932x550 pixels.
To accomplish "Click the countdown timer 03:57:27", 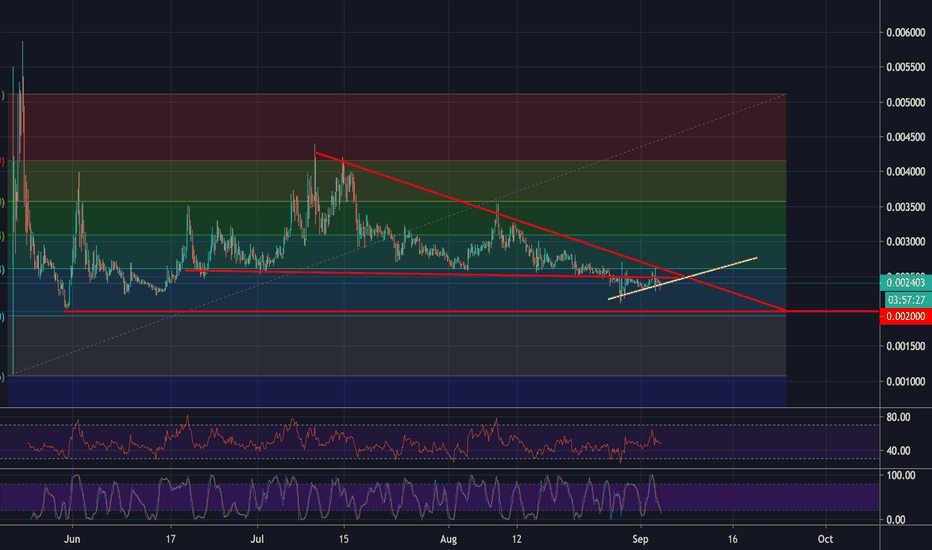I will pyautogui.click(x=907, y=299).
